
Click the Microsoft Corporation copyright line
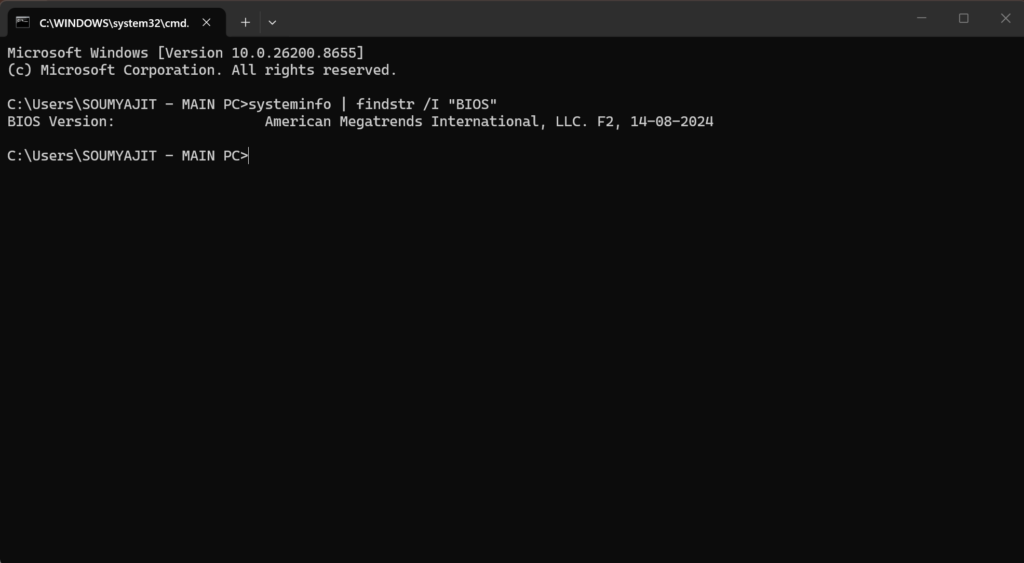coord(202,70)
